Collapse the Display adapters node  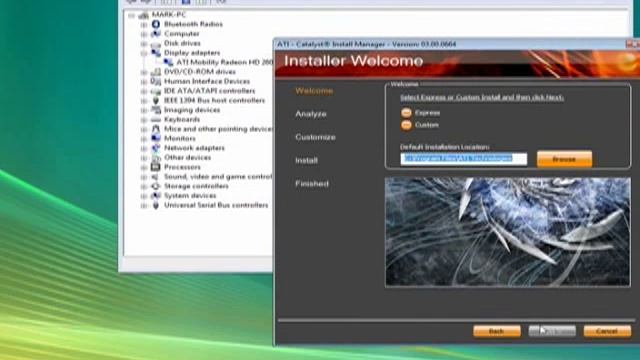coord(144,53)
